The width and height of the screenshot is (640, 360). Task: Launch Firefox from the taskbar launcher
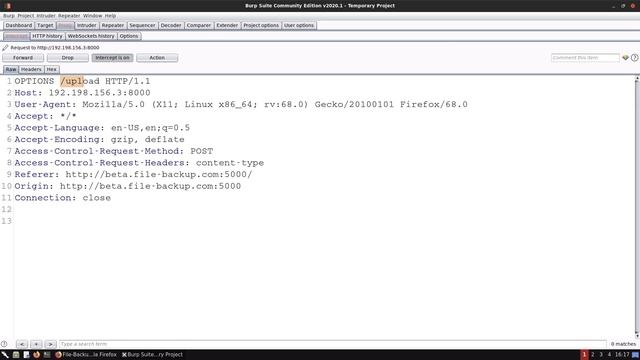[37, 355]
